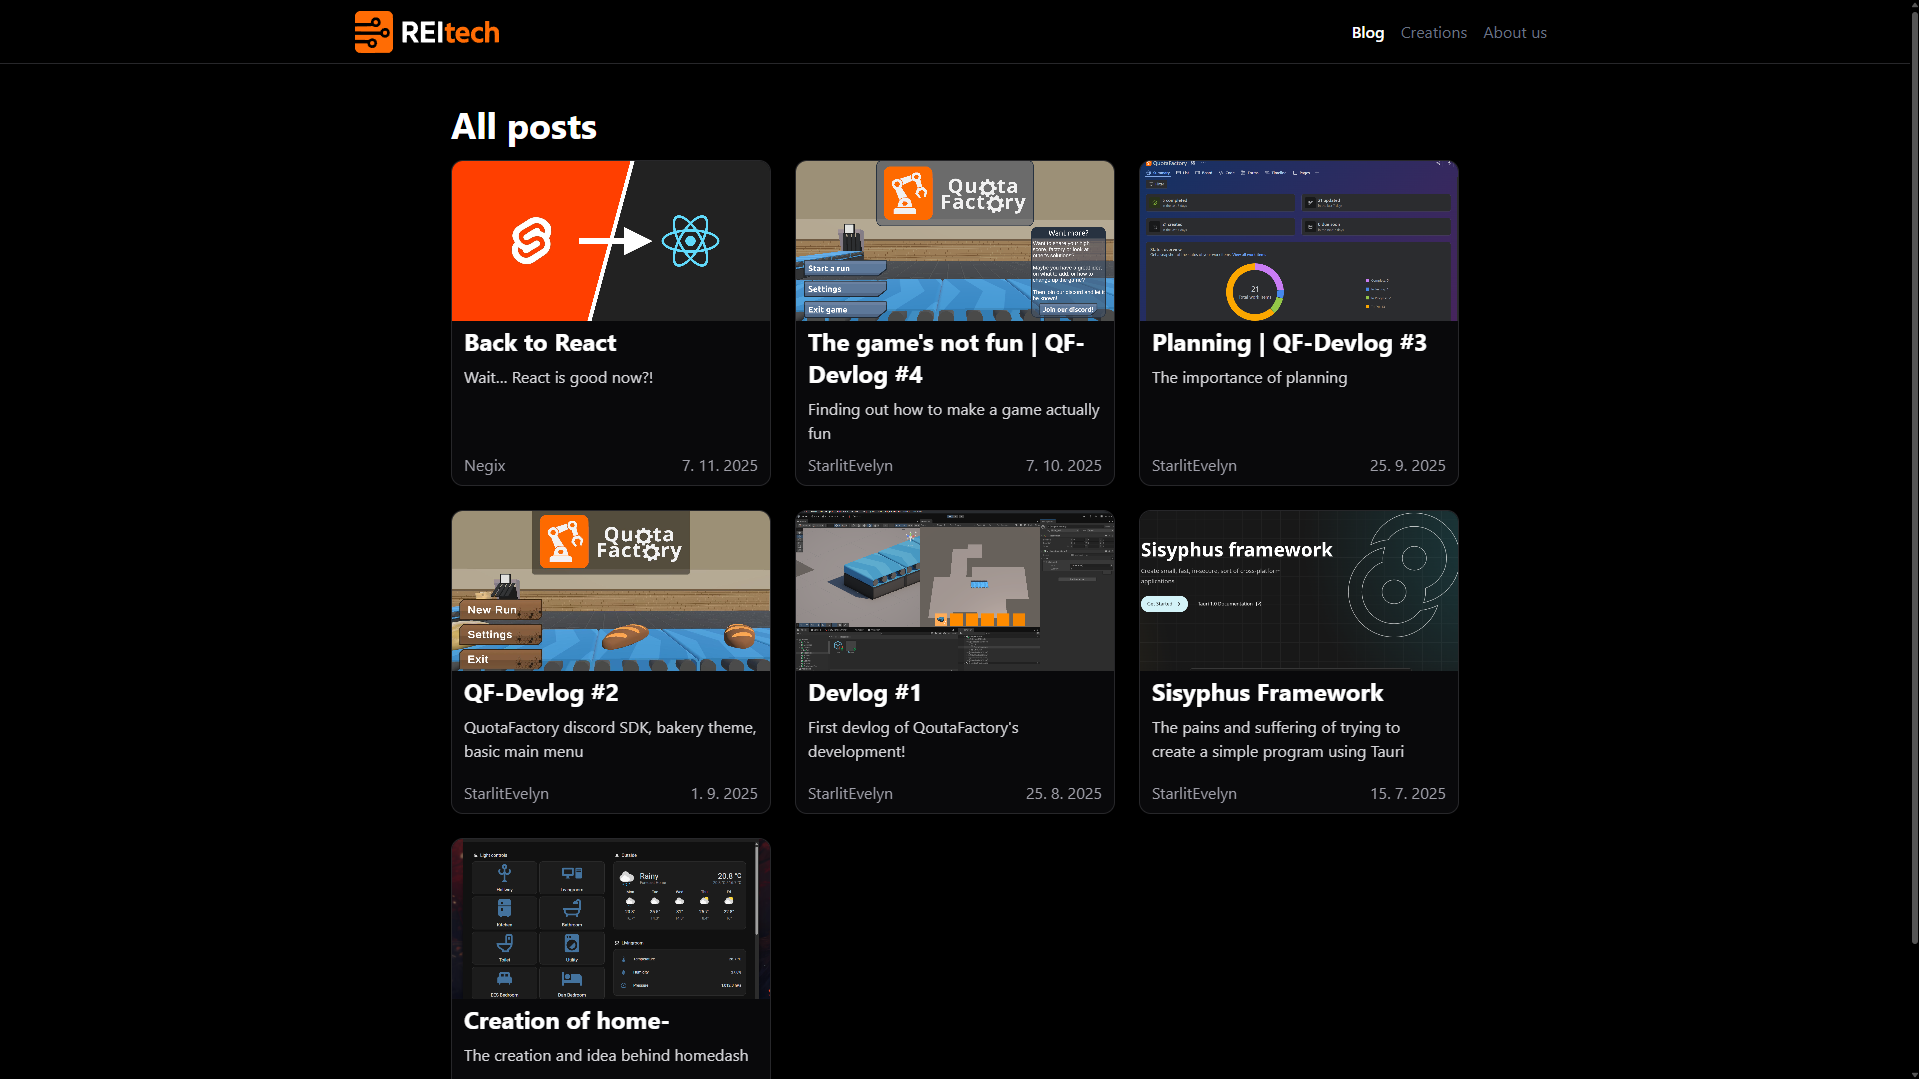
Task: Go to the Creations page
Action: pos(1433,32)
